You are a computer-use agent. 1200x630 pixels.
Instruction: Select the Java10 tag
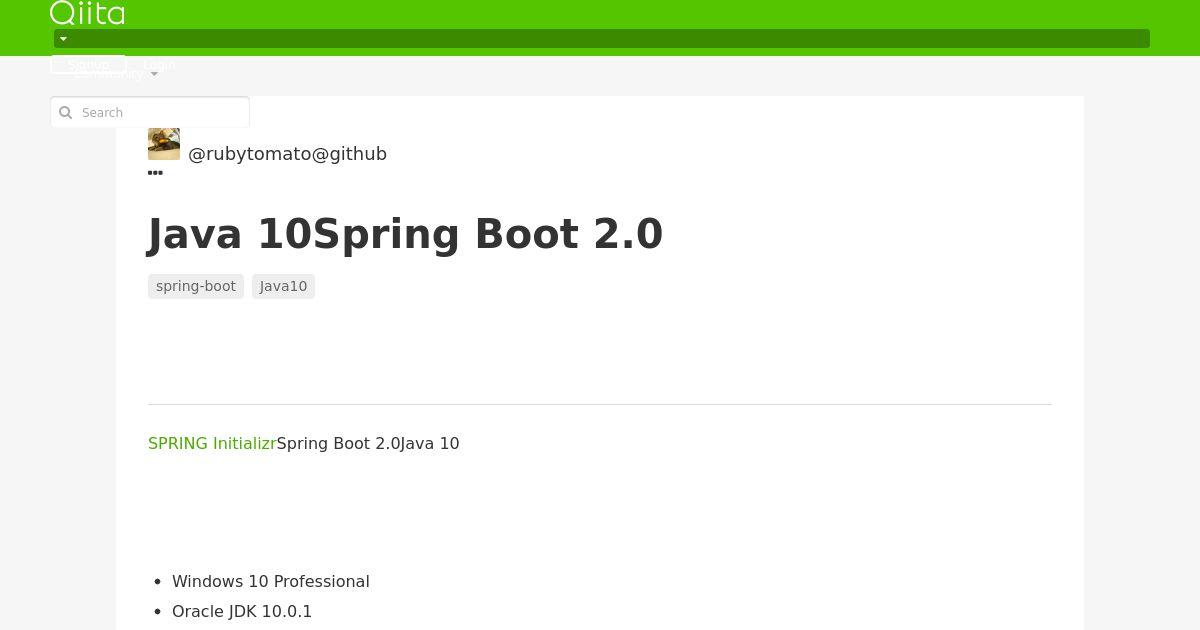(x=283, y=286)
